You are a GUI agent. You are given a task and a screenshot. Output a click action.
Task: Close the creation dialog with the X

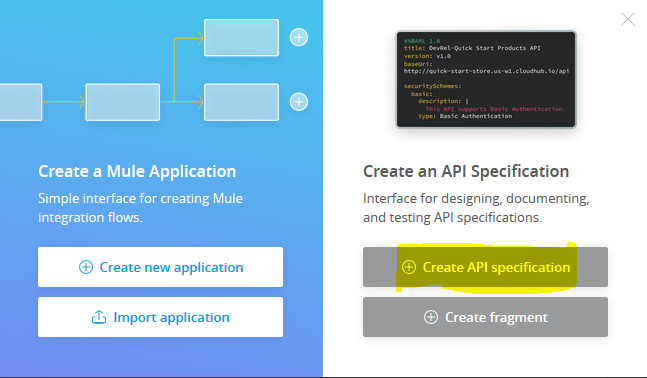[628, 19]
